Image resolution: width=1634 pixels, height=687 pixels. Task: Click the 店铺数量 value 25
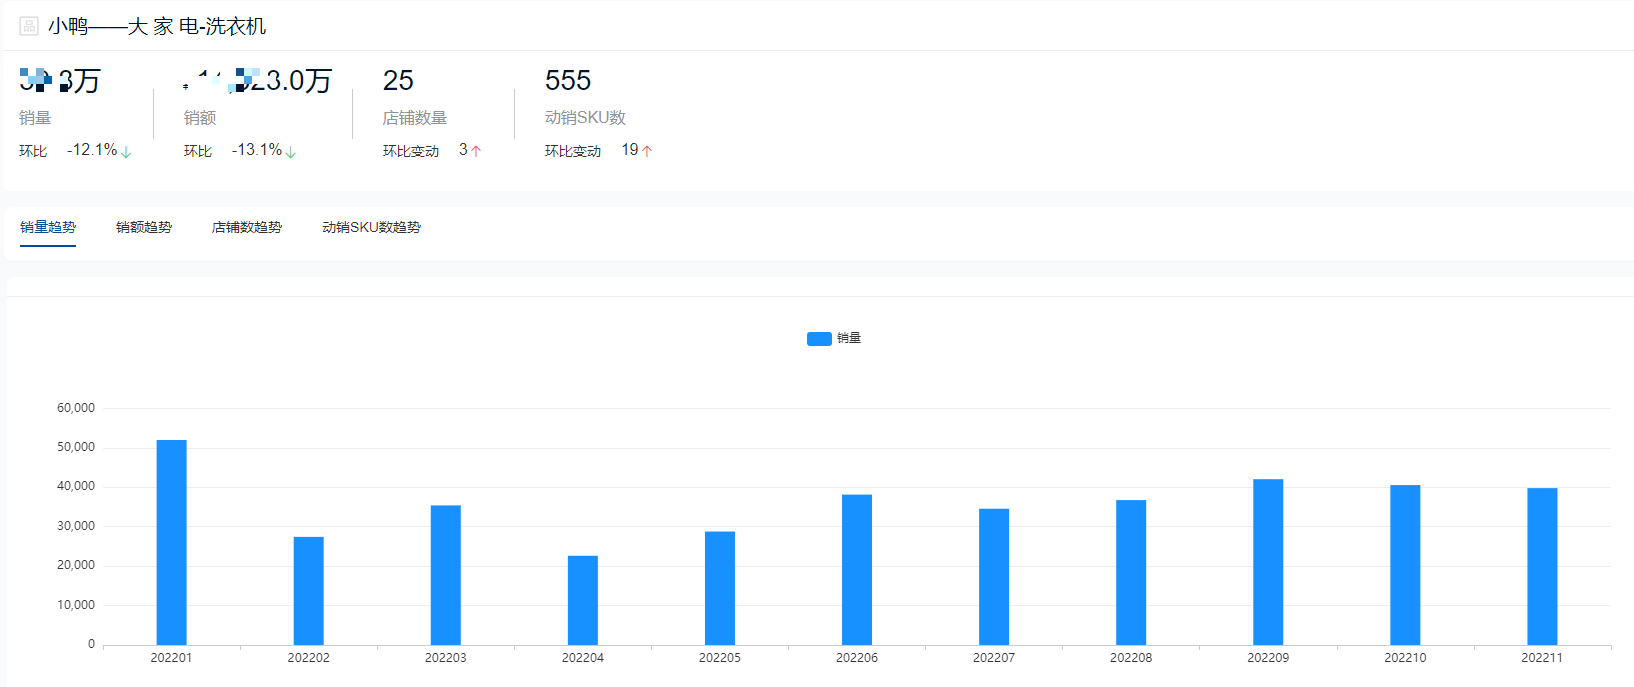(398, 81)
